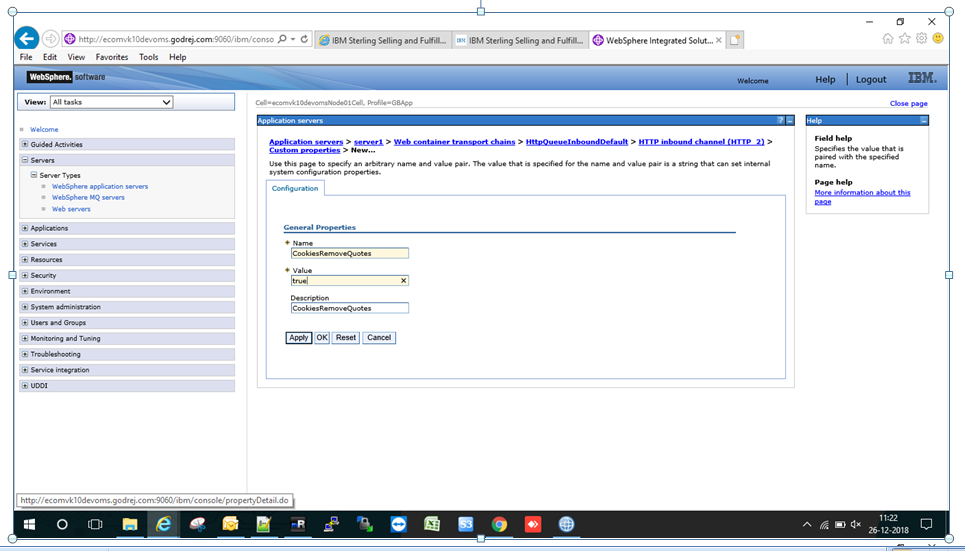Expand the UDDI section
The height and width of the screenshot is (551, 965).
(x=25, y=385)
